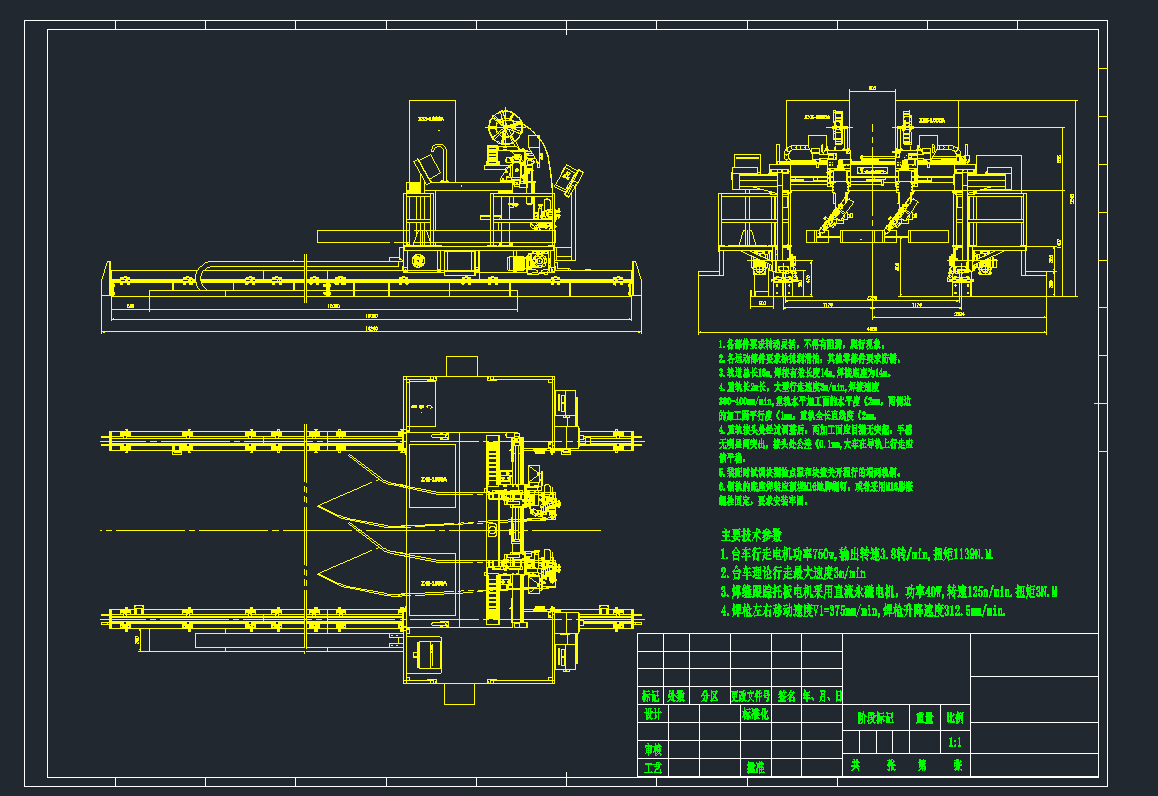1158x796 pixels.
Task: Click the 设计 cell in the title block
Action: click(x=652, y=715)
